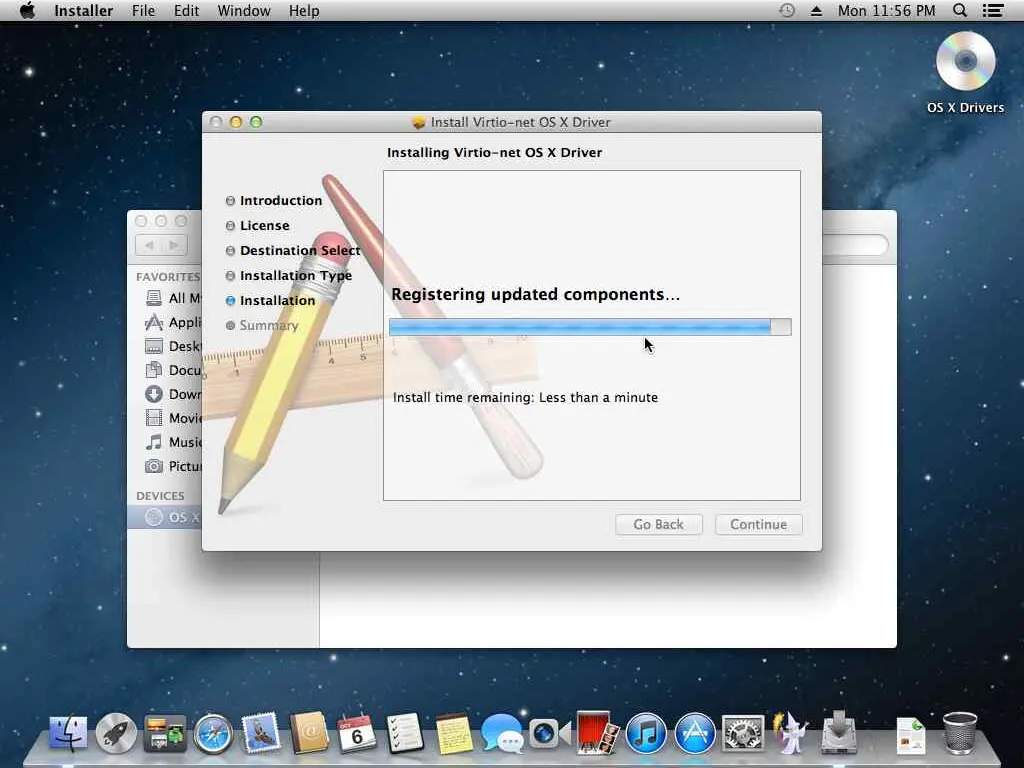
Task: Open Photo Booth icon in dock
Action: click(x=598, y=733)
